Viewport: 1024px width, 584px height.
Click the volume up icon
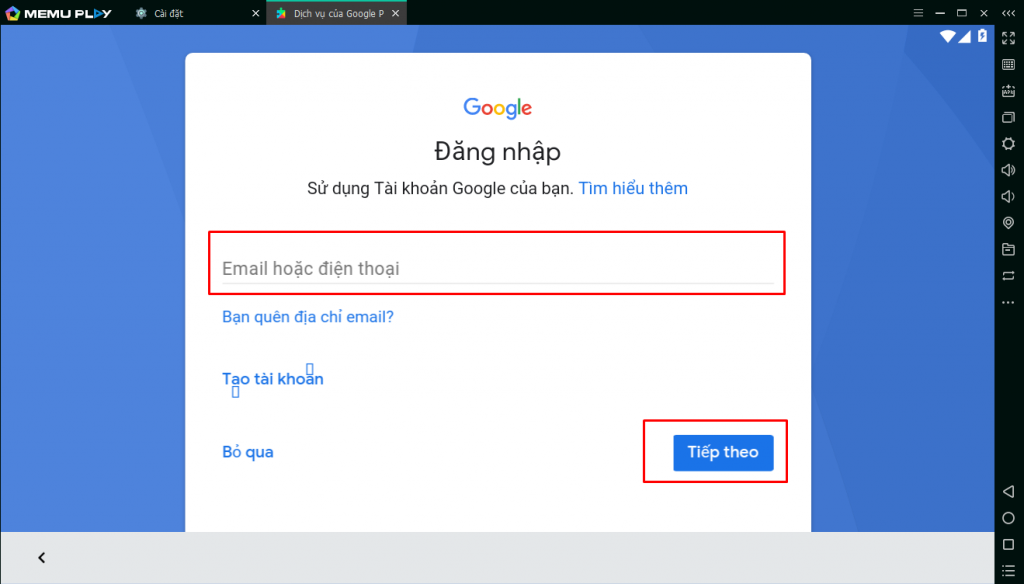(x=1008, y=170)
